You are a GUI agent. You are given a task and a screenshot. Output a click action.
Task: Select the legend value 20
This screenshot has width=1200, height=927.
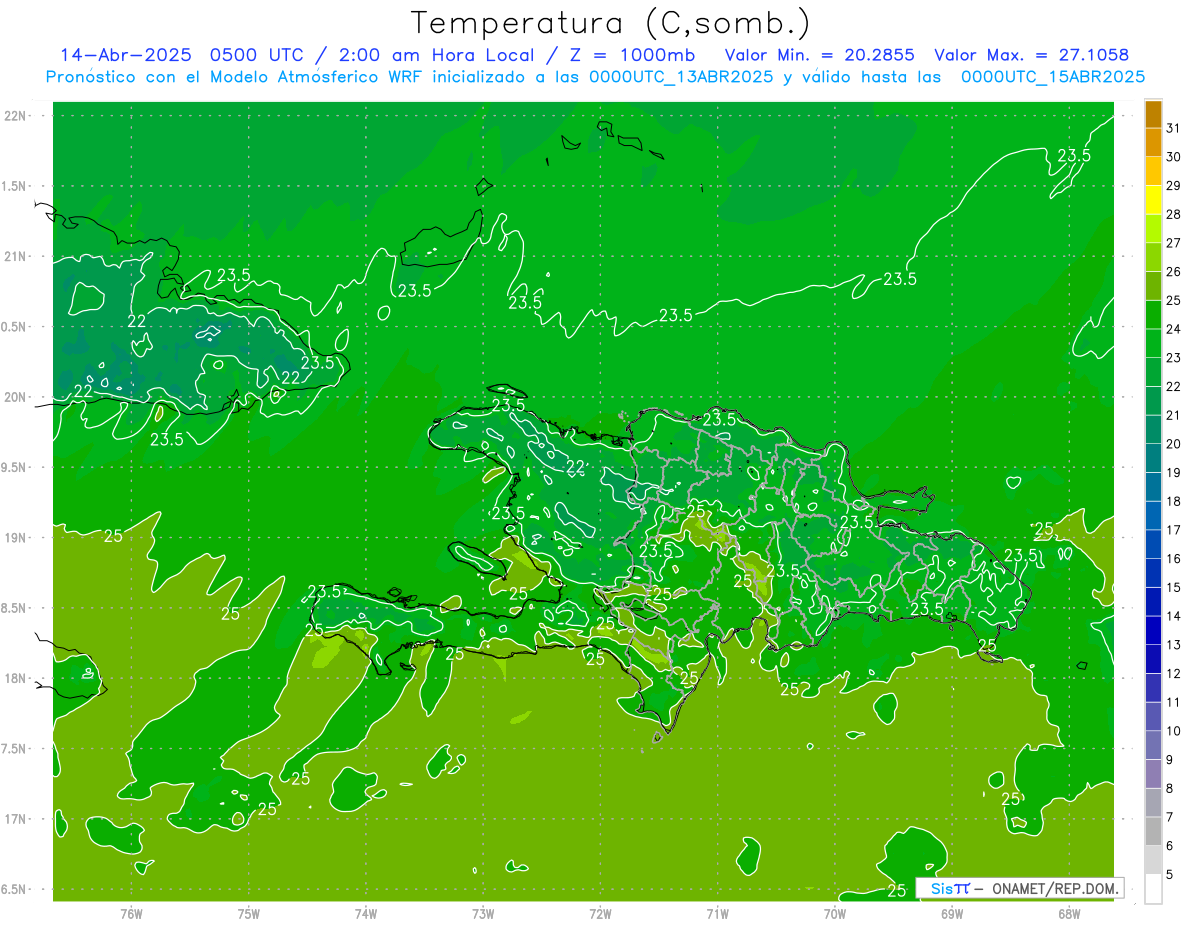pyautogui.click(x=1174, y=444)
